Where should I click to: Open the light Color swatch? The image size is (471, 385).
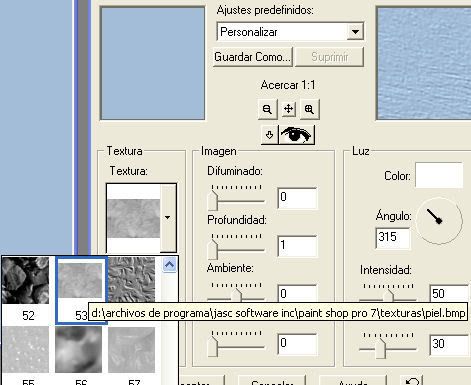click(439, 175)
